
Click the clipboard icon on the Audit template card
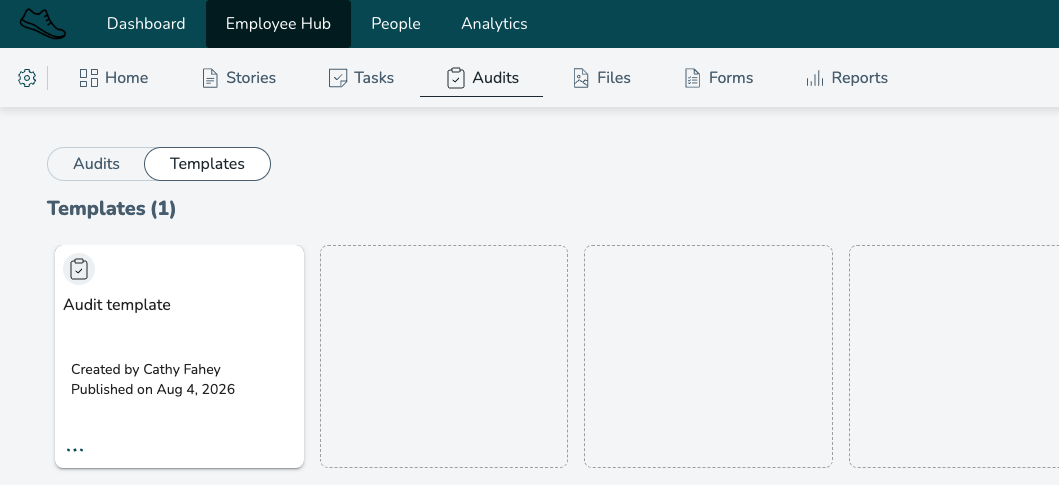(x=79, y=269)
